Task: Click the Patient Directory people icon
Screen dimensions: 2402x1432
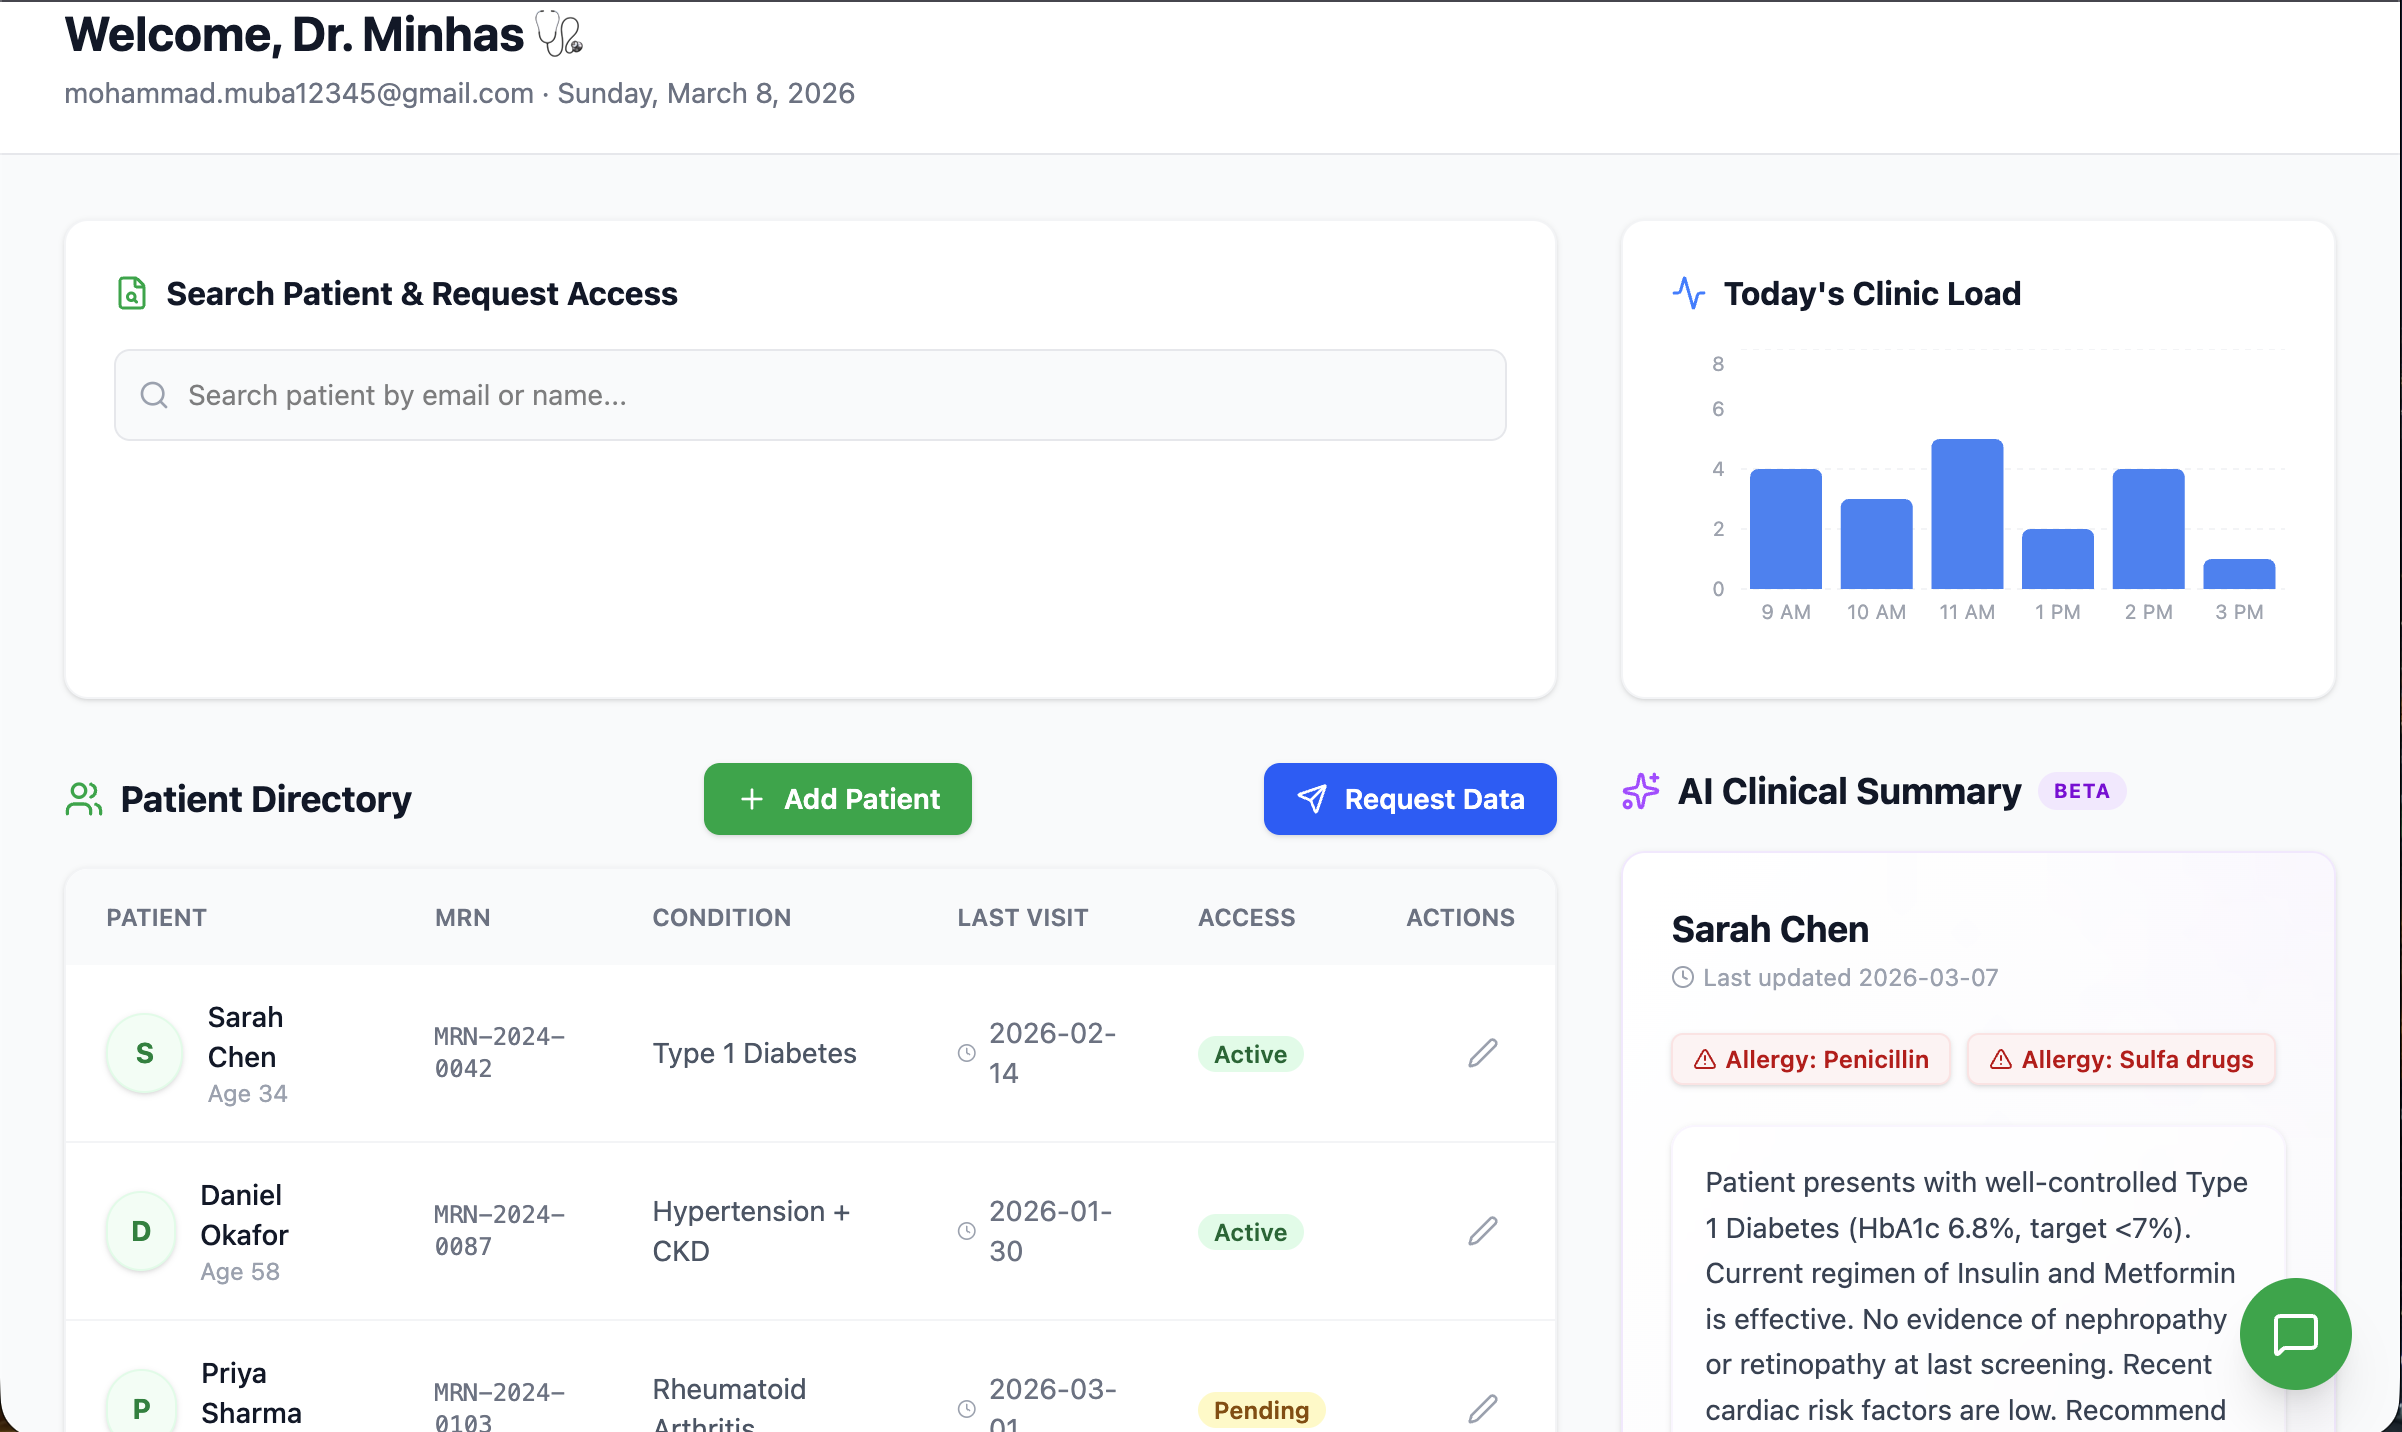Action: point(84,799)
